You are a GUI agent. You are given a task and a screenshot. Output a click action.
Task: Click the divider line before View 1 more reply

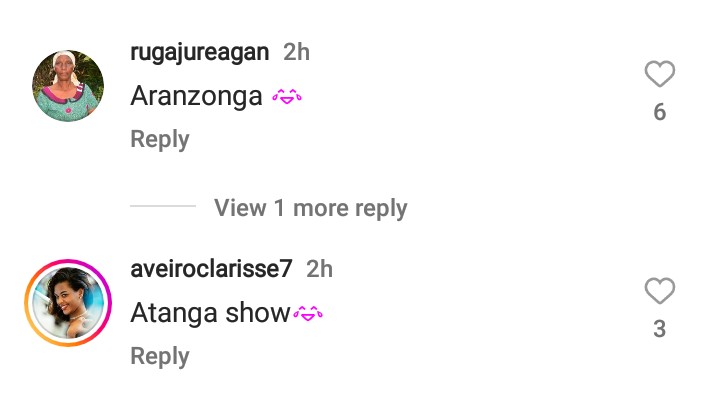tap(163, 206)
